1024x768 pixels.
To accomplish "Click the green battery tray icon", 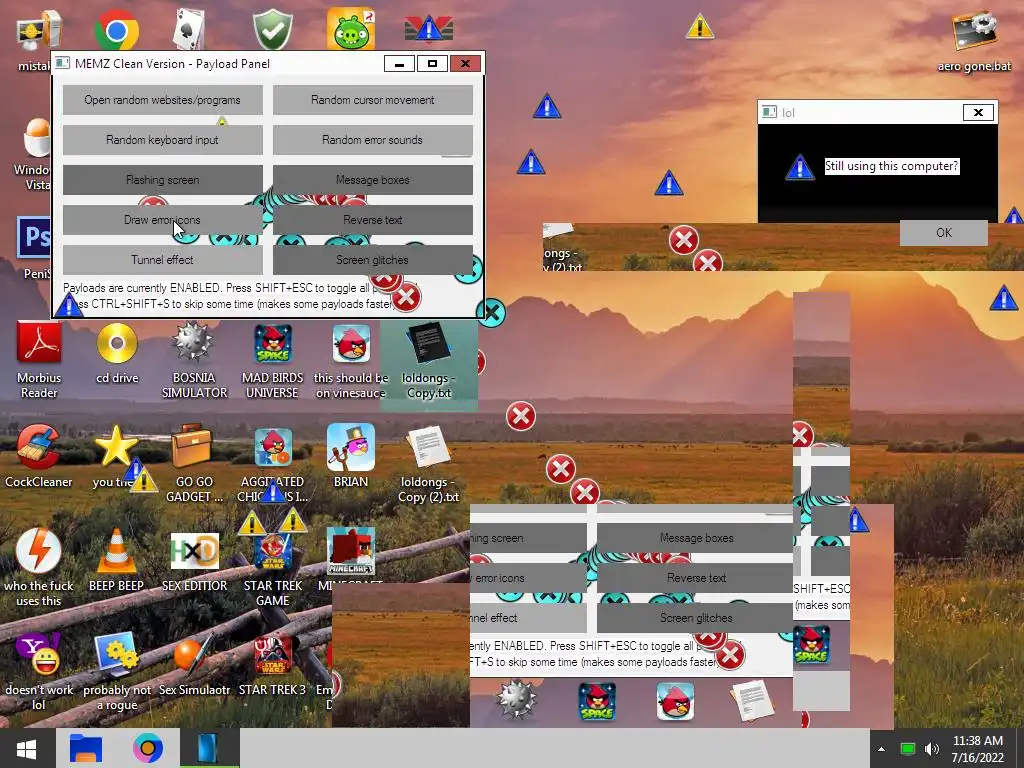I will click(x=908, y=749).
